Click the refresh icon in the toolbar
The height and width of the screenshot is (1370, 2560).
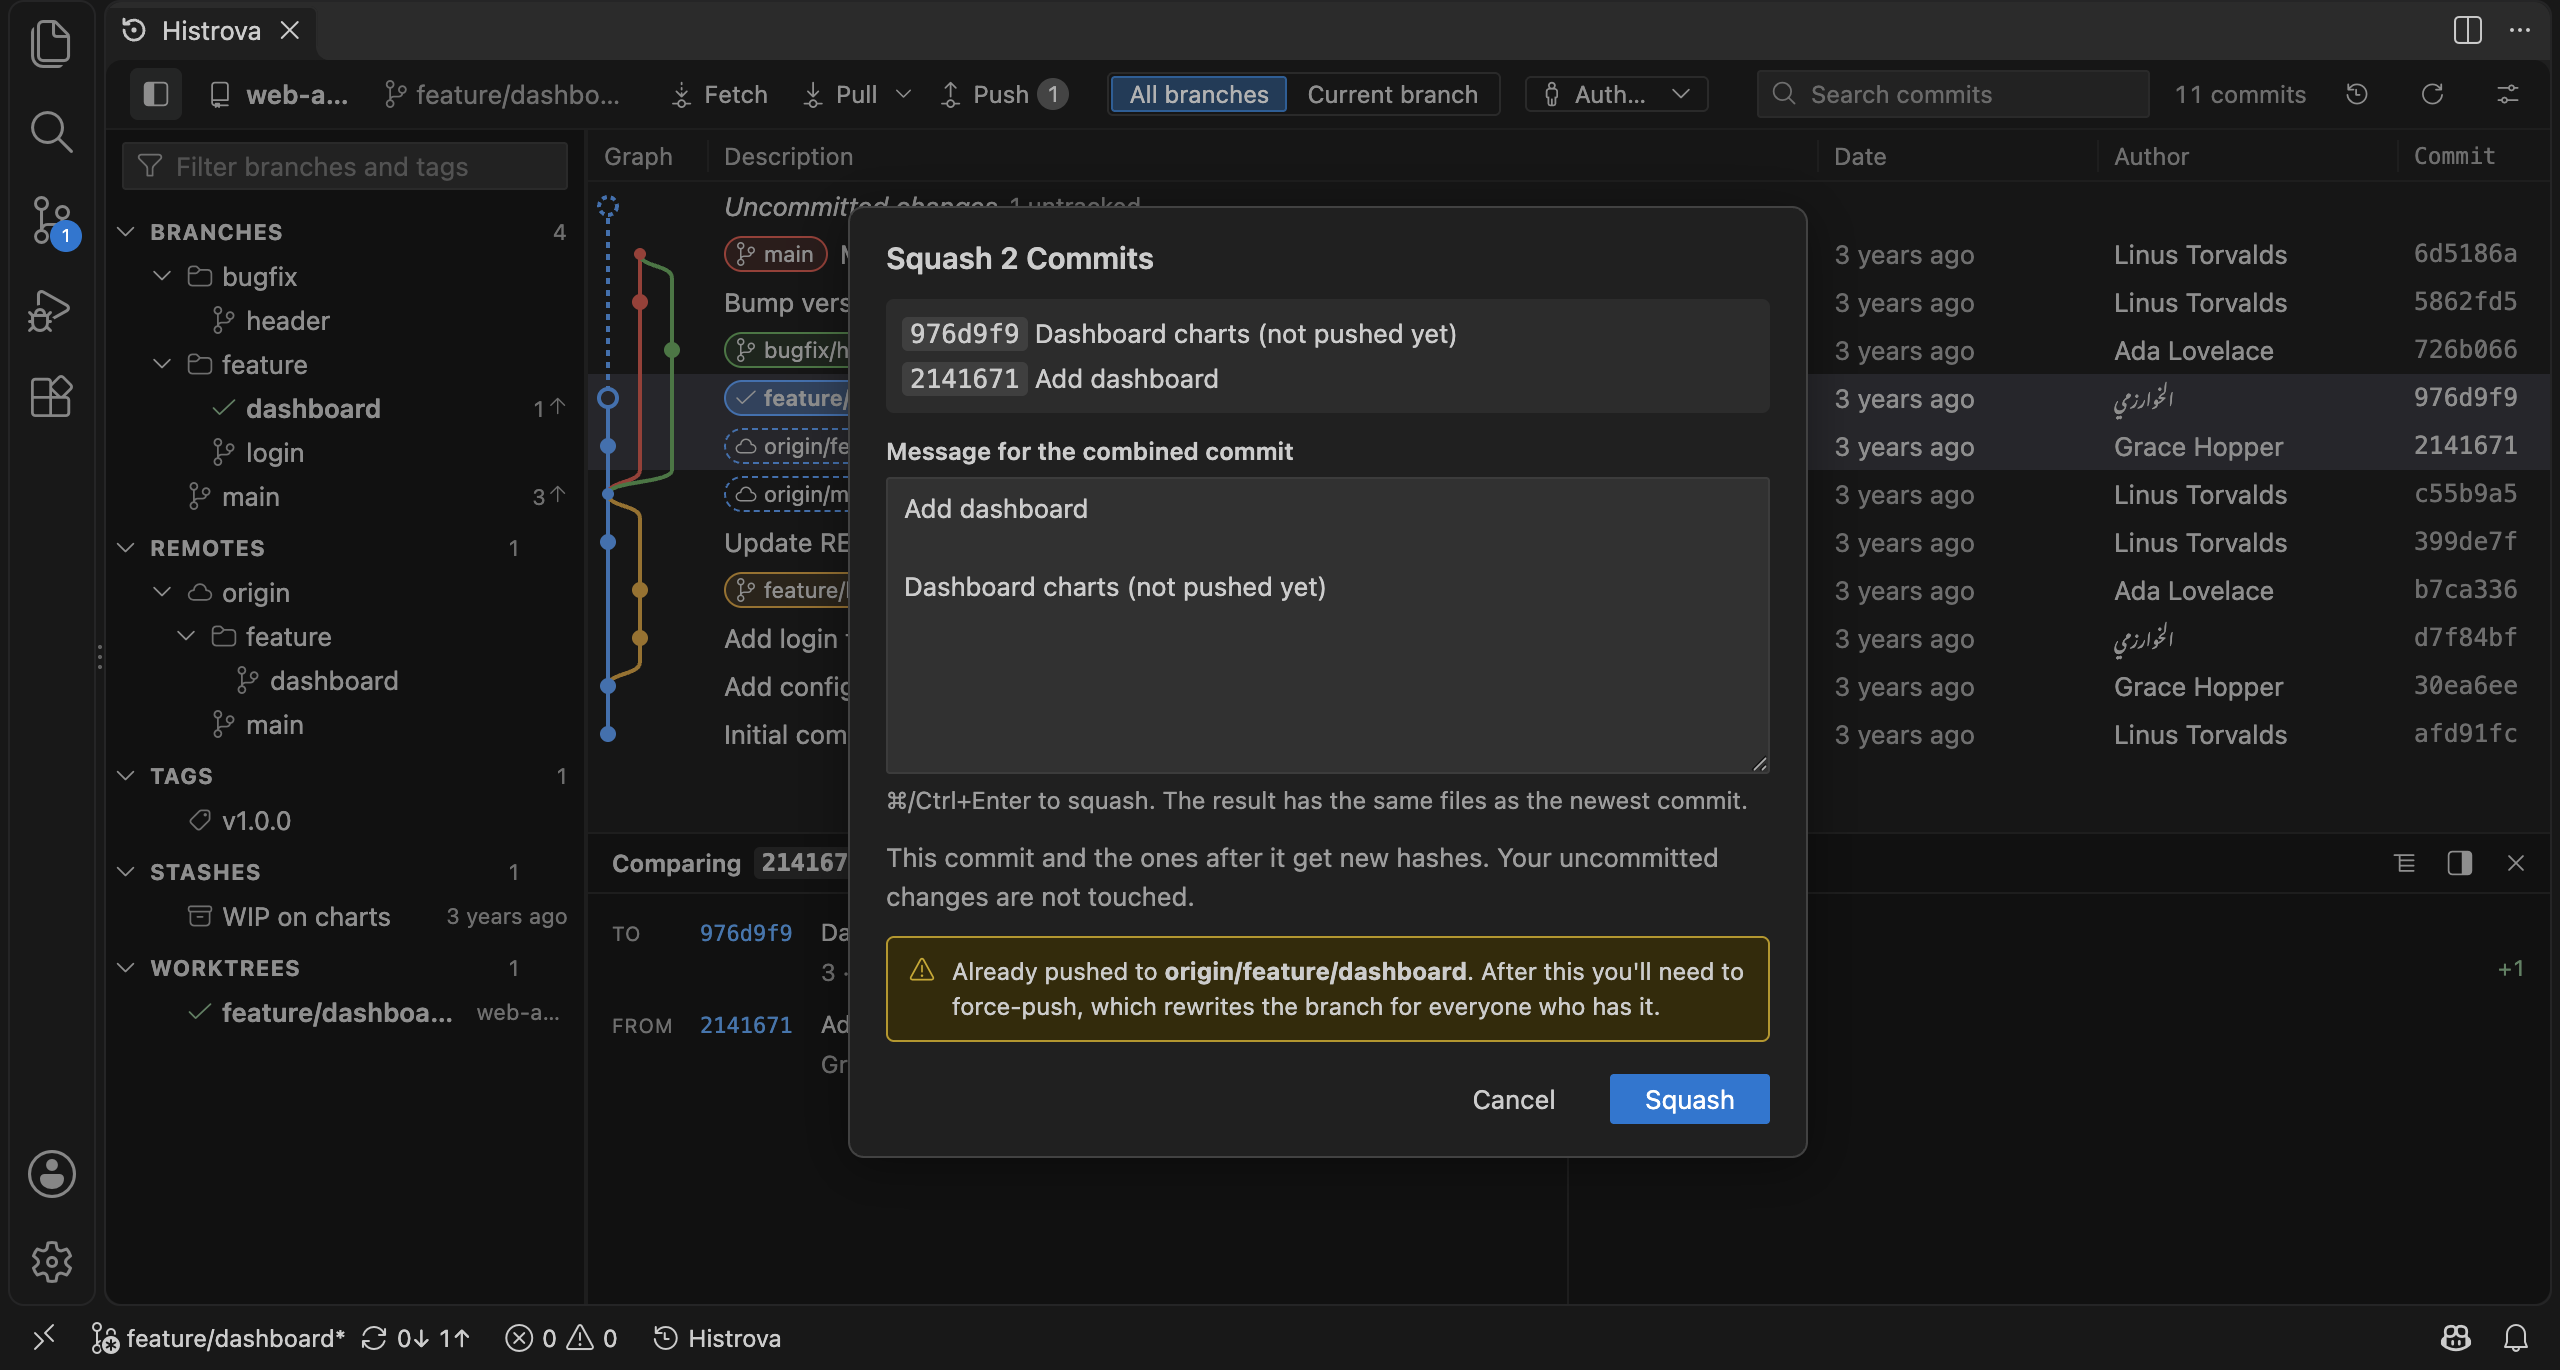coord(2433,94)
